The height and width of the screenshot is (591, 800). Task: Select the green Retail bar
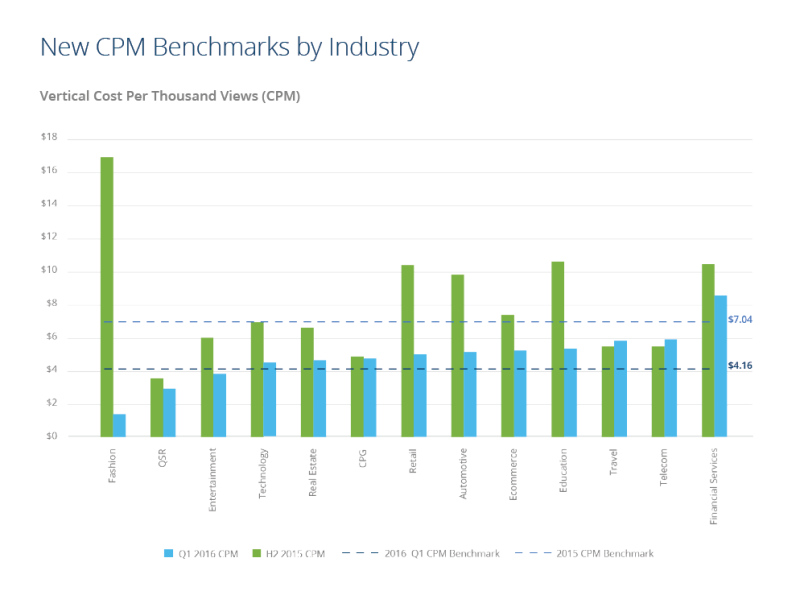coord(407,350)
